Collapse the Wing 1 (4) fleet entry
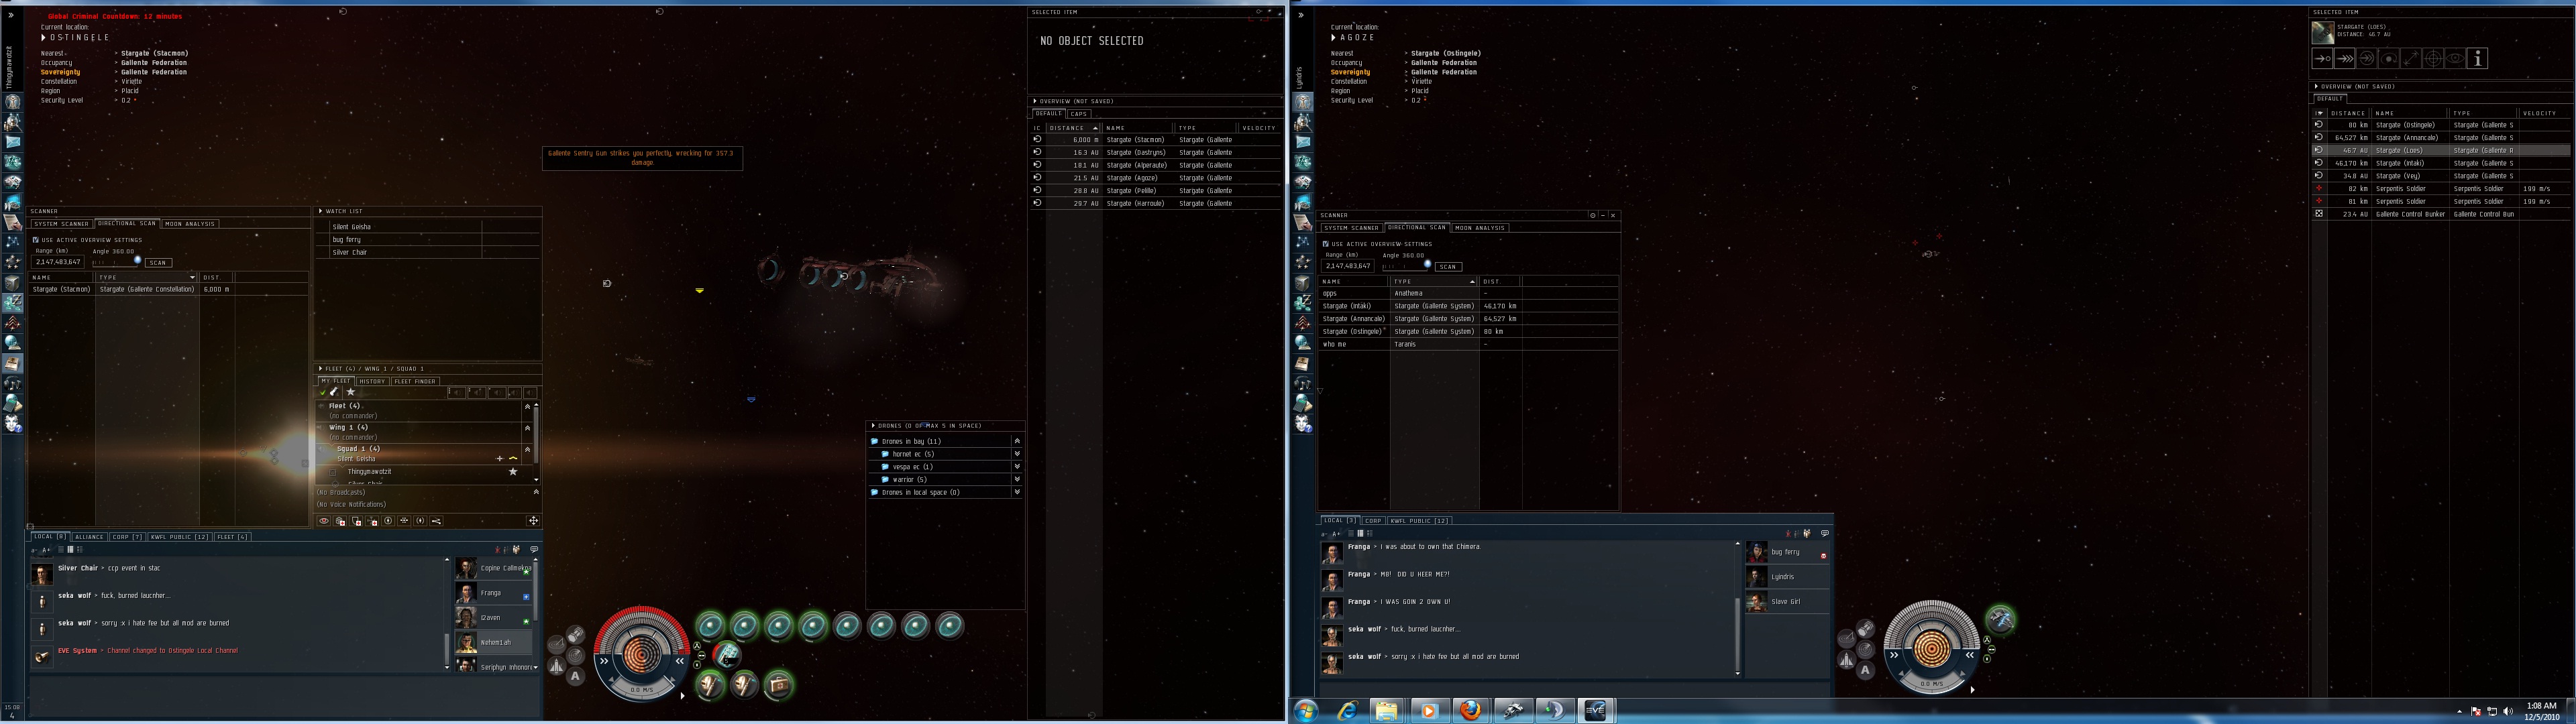 click(x=527, y=427)
